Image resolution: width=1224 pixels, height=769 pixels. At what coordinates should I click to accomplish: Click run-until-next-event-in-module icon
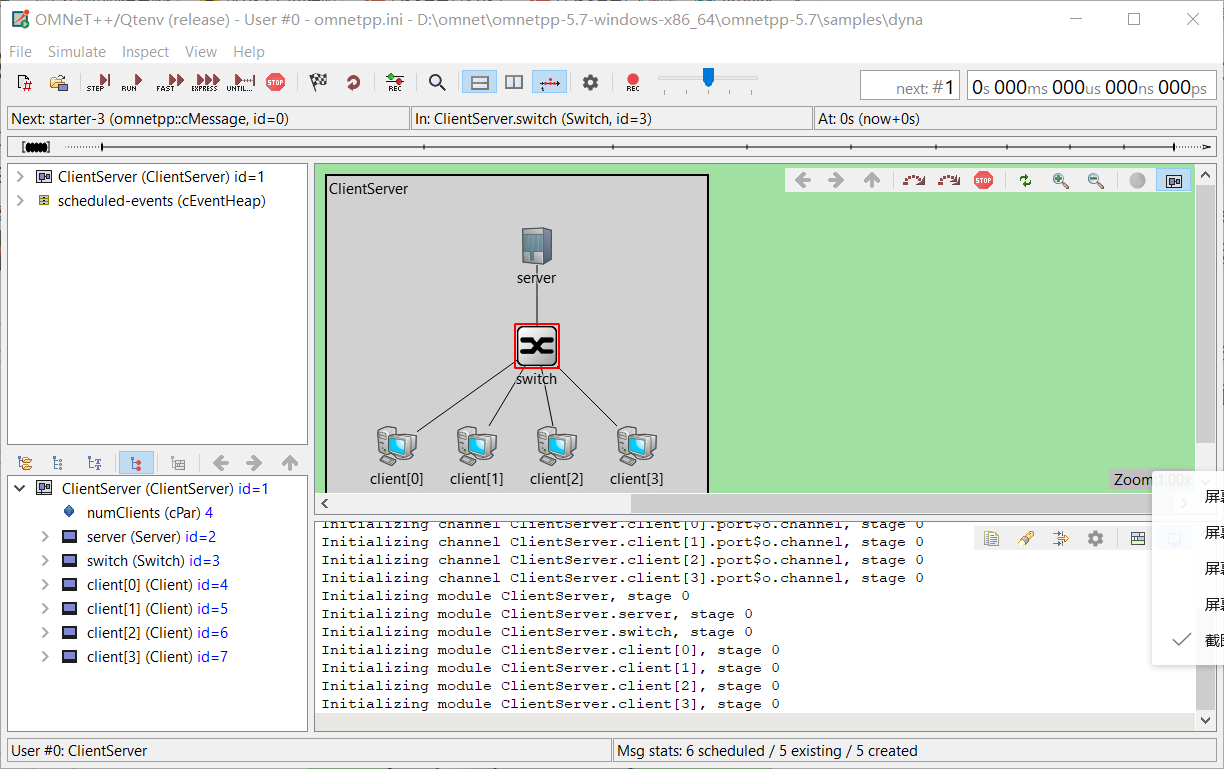click(x=914, y=180)
